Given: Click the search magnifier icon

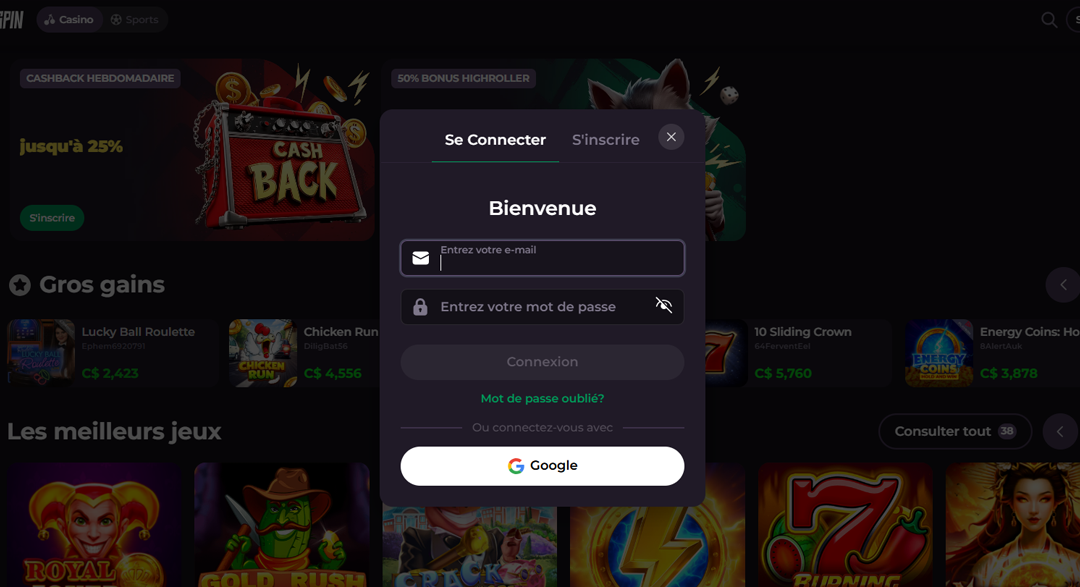Looking at the screenshot, I should 1049,20.
